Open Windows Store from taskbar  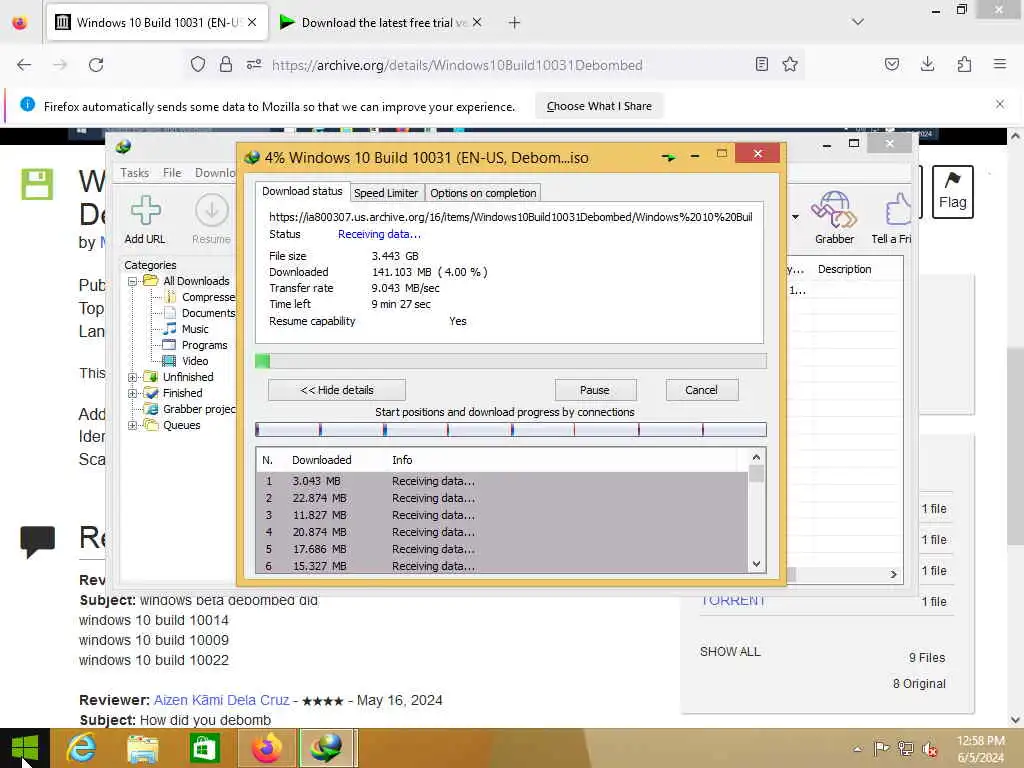[x=204, y=748]
